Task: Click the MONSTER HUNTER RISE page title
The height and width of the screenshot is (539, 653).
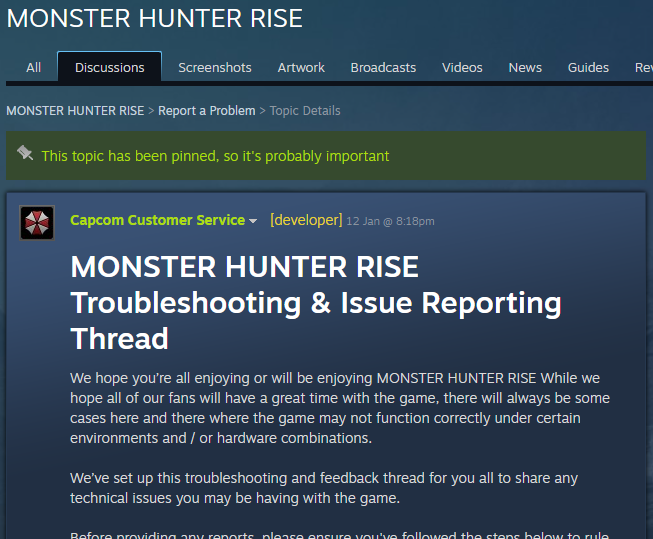Action: tap(155, 18)
